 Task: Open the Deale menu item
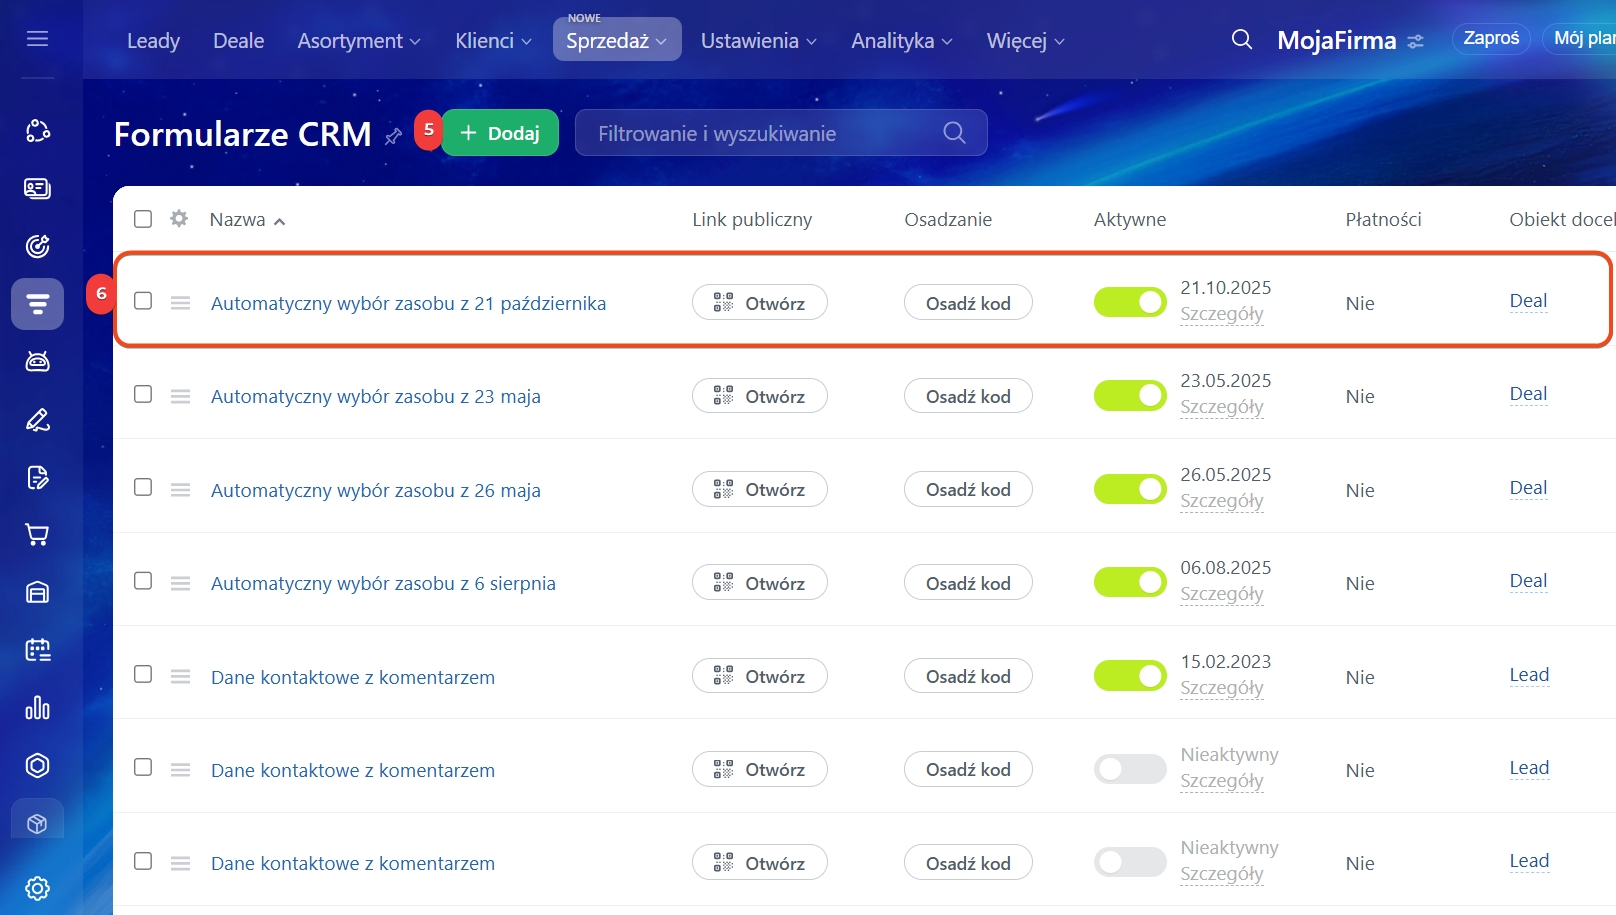pos(238,41)
